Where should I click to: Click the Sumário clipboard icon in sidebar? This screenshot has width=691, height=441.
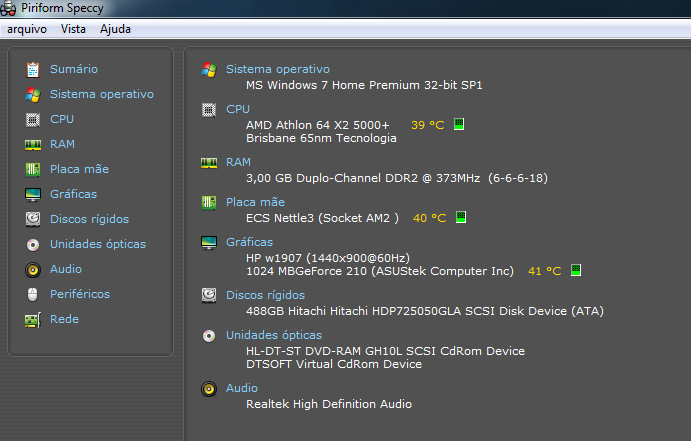pos(33,69)
